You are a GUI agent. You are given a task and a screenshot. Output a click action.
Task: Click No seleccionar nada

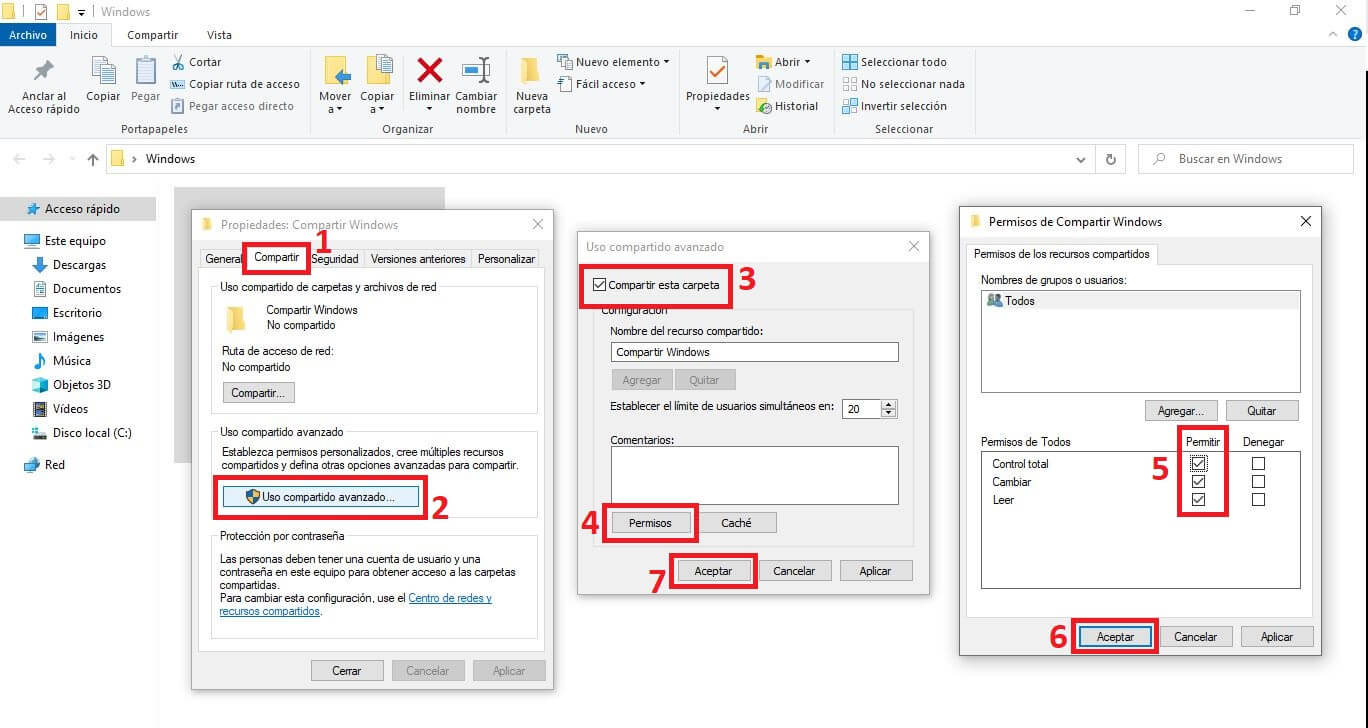(903, 84)
